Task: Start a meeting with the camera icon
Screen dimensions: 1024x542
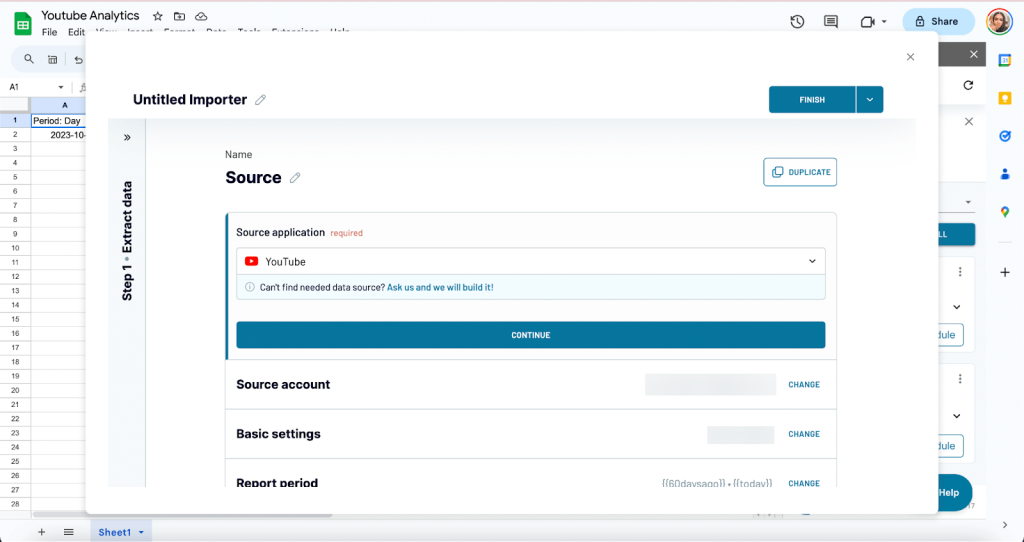Action: [x=867, y=22]
